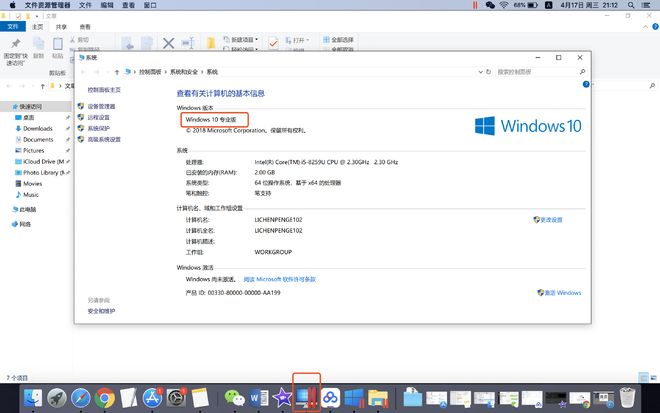Open the 新建项目 dropdown in ribbon
The image size is (660, 413).
240,40
